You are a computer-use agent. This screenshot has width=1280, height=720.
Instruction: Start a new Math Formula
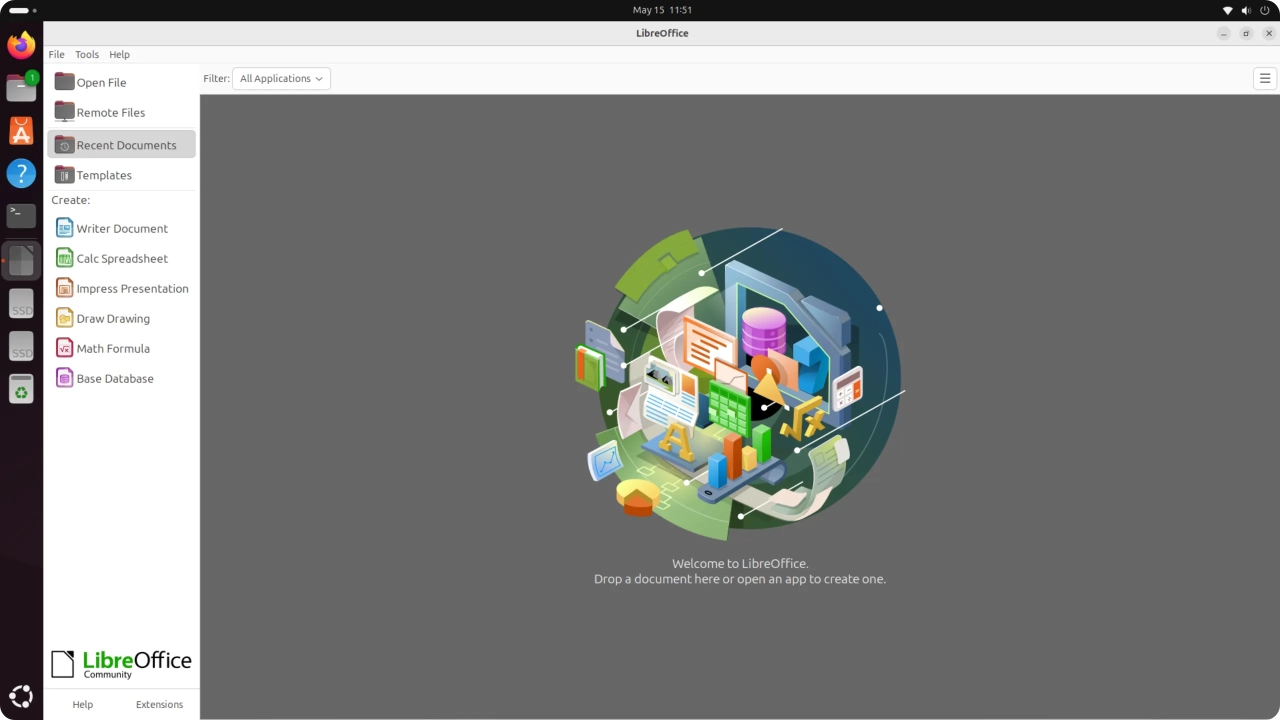click(121, 348)
